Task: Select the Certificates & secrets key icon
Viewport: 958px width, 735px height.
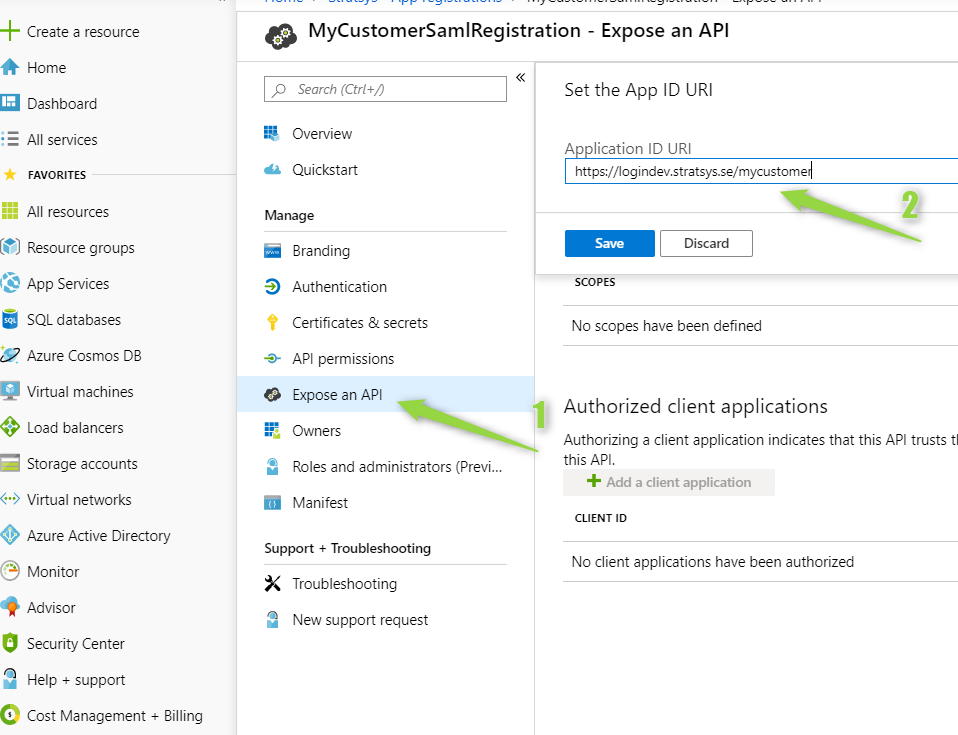Action: tap(272, 323)
